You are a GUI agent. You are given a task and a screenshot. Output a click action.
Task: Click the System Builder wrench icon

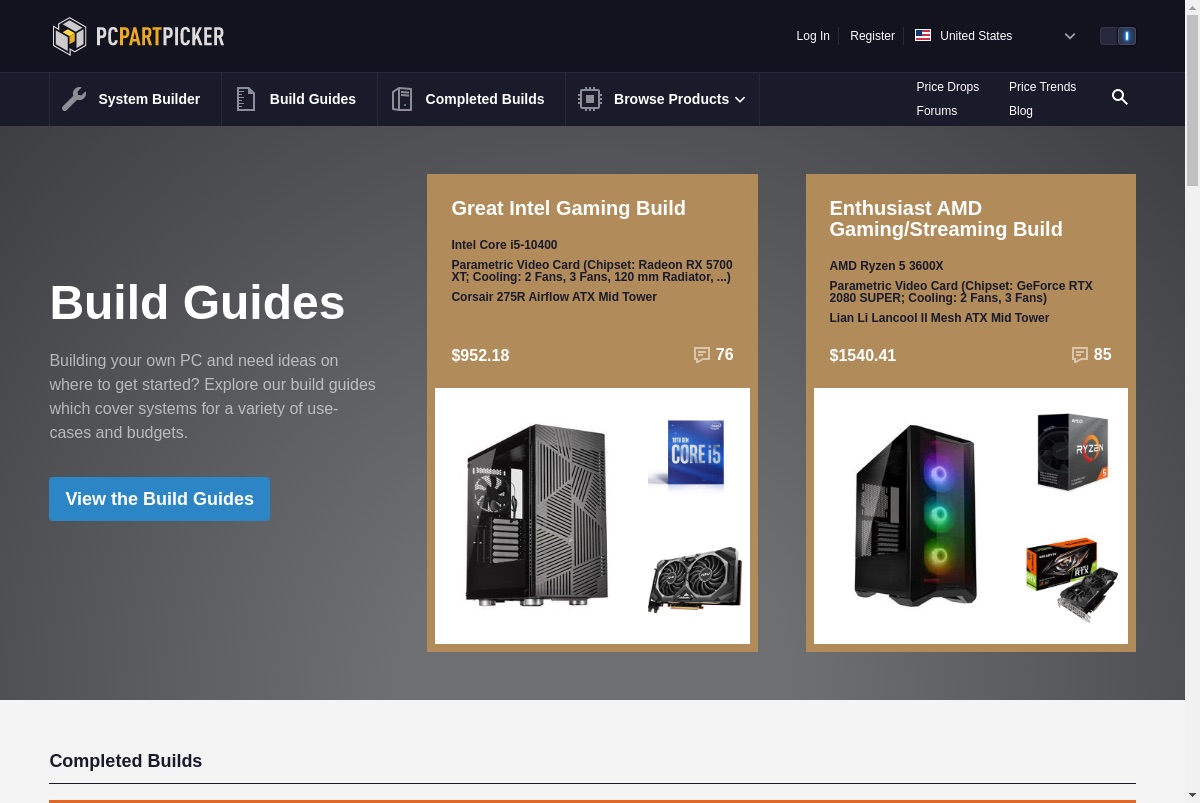coord(74,99)
